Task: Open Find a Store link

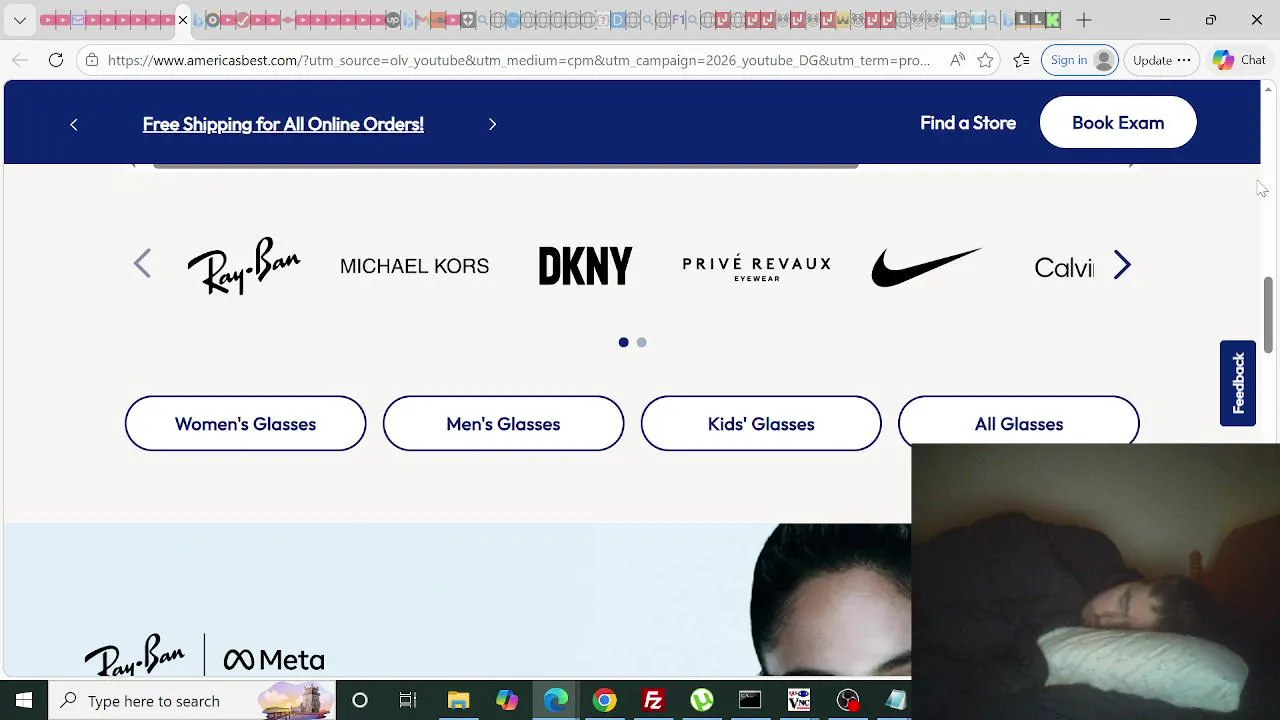Action: pyautogui.click(x=968, y=123)
